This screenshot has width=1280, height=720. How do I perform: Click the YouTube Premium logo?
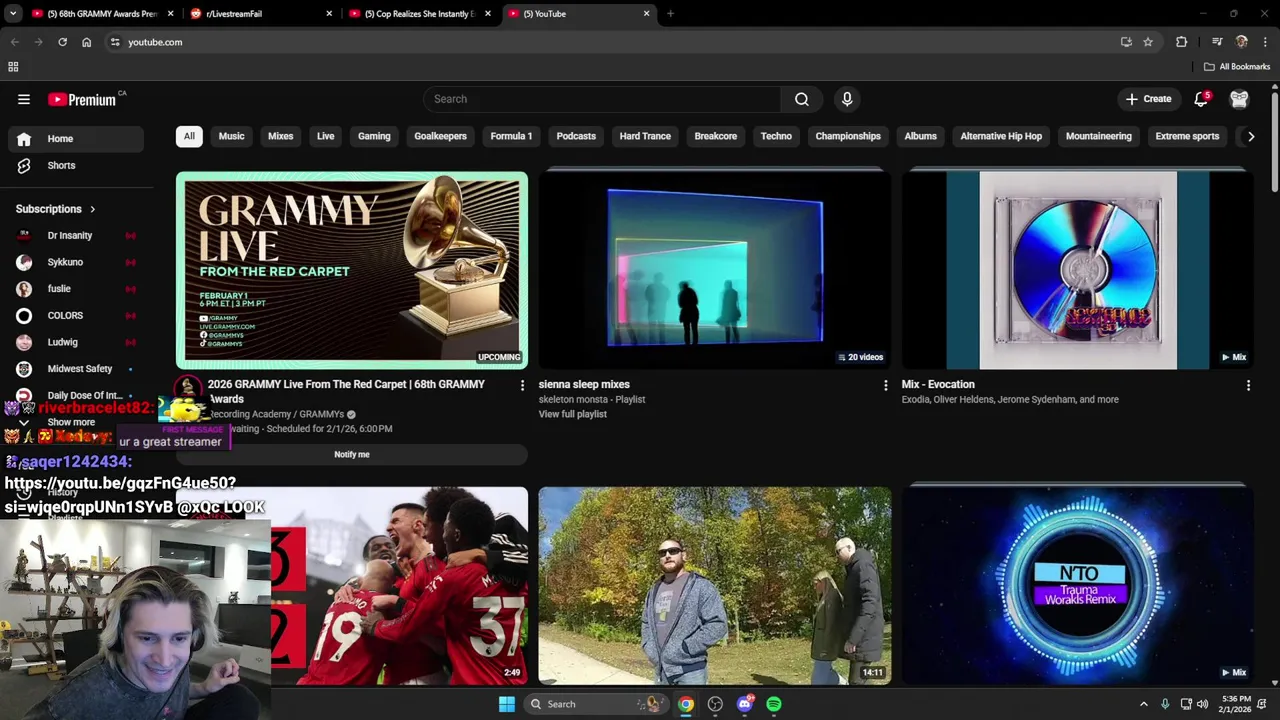pyautogui.click(x=82, y=99)
